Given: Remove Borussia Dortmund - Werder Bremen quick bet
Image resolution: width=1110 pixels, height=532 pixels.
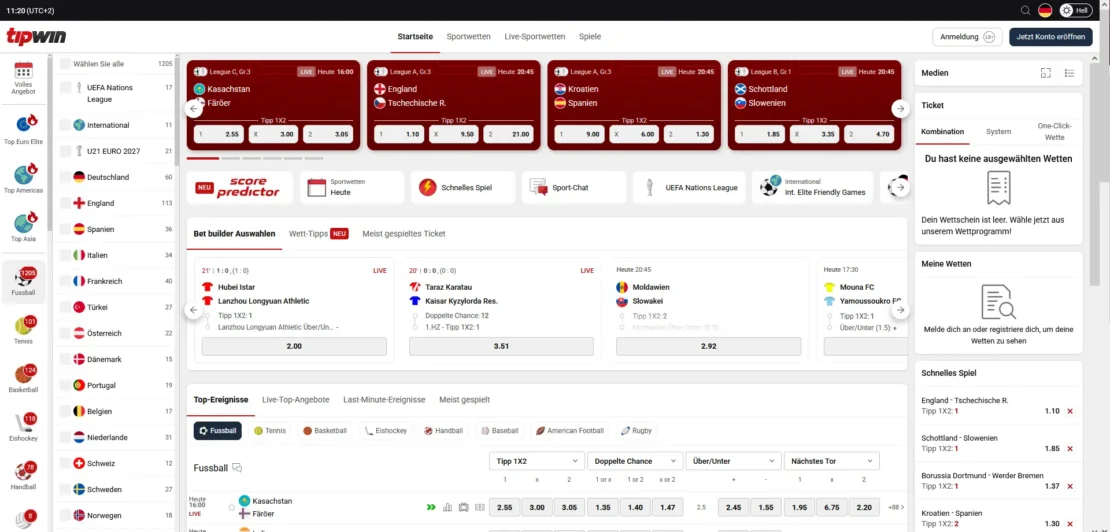Looking at the screenshot, I should (x=1070, y=486).
